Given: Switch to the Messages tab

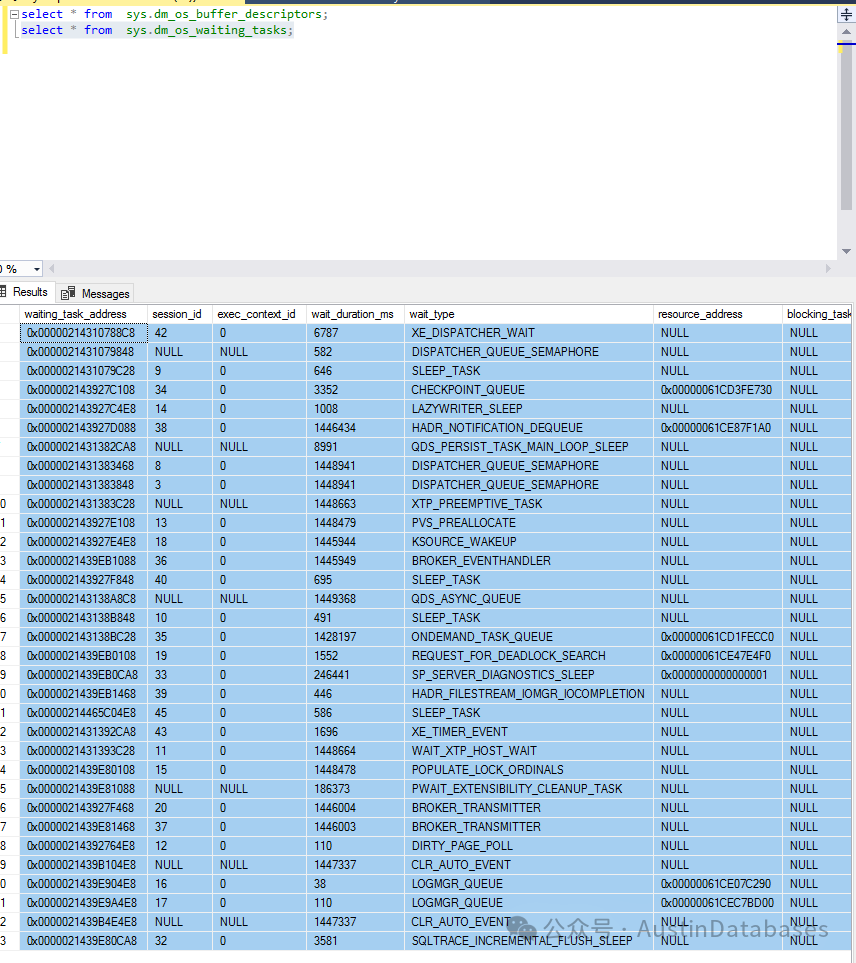Looking at the screenshot, I should pos(95,294).
